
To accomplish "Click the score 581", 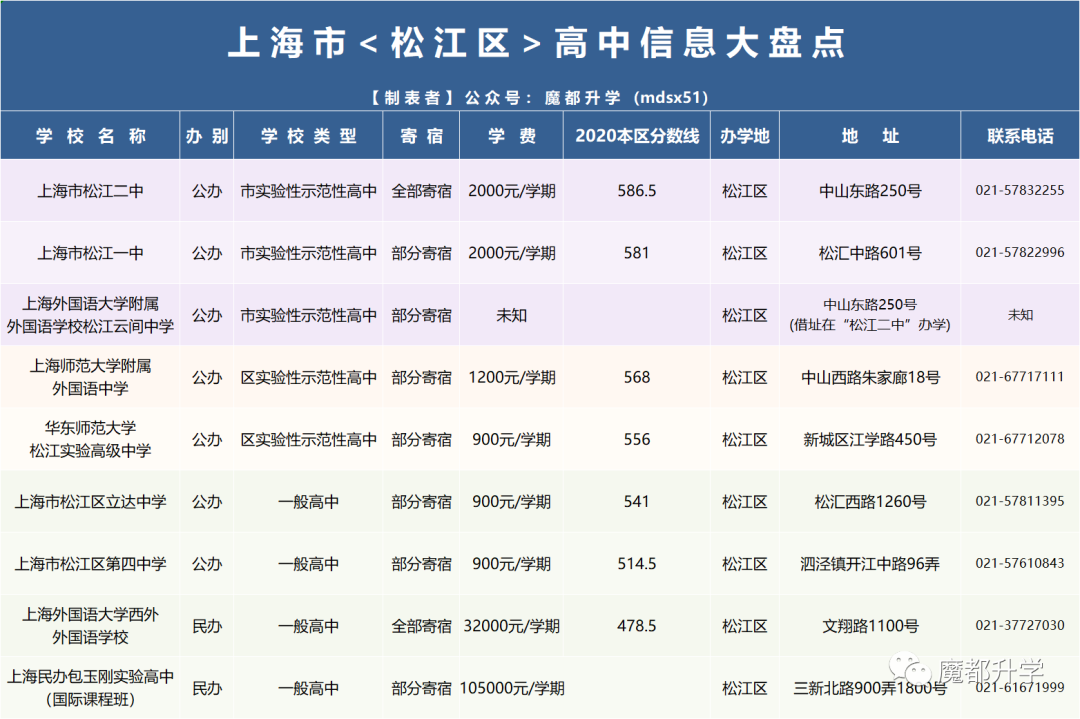I will coord(636,253).
